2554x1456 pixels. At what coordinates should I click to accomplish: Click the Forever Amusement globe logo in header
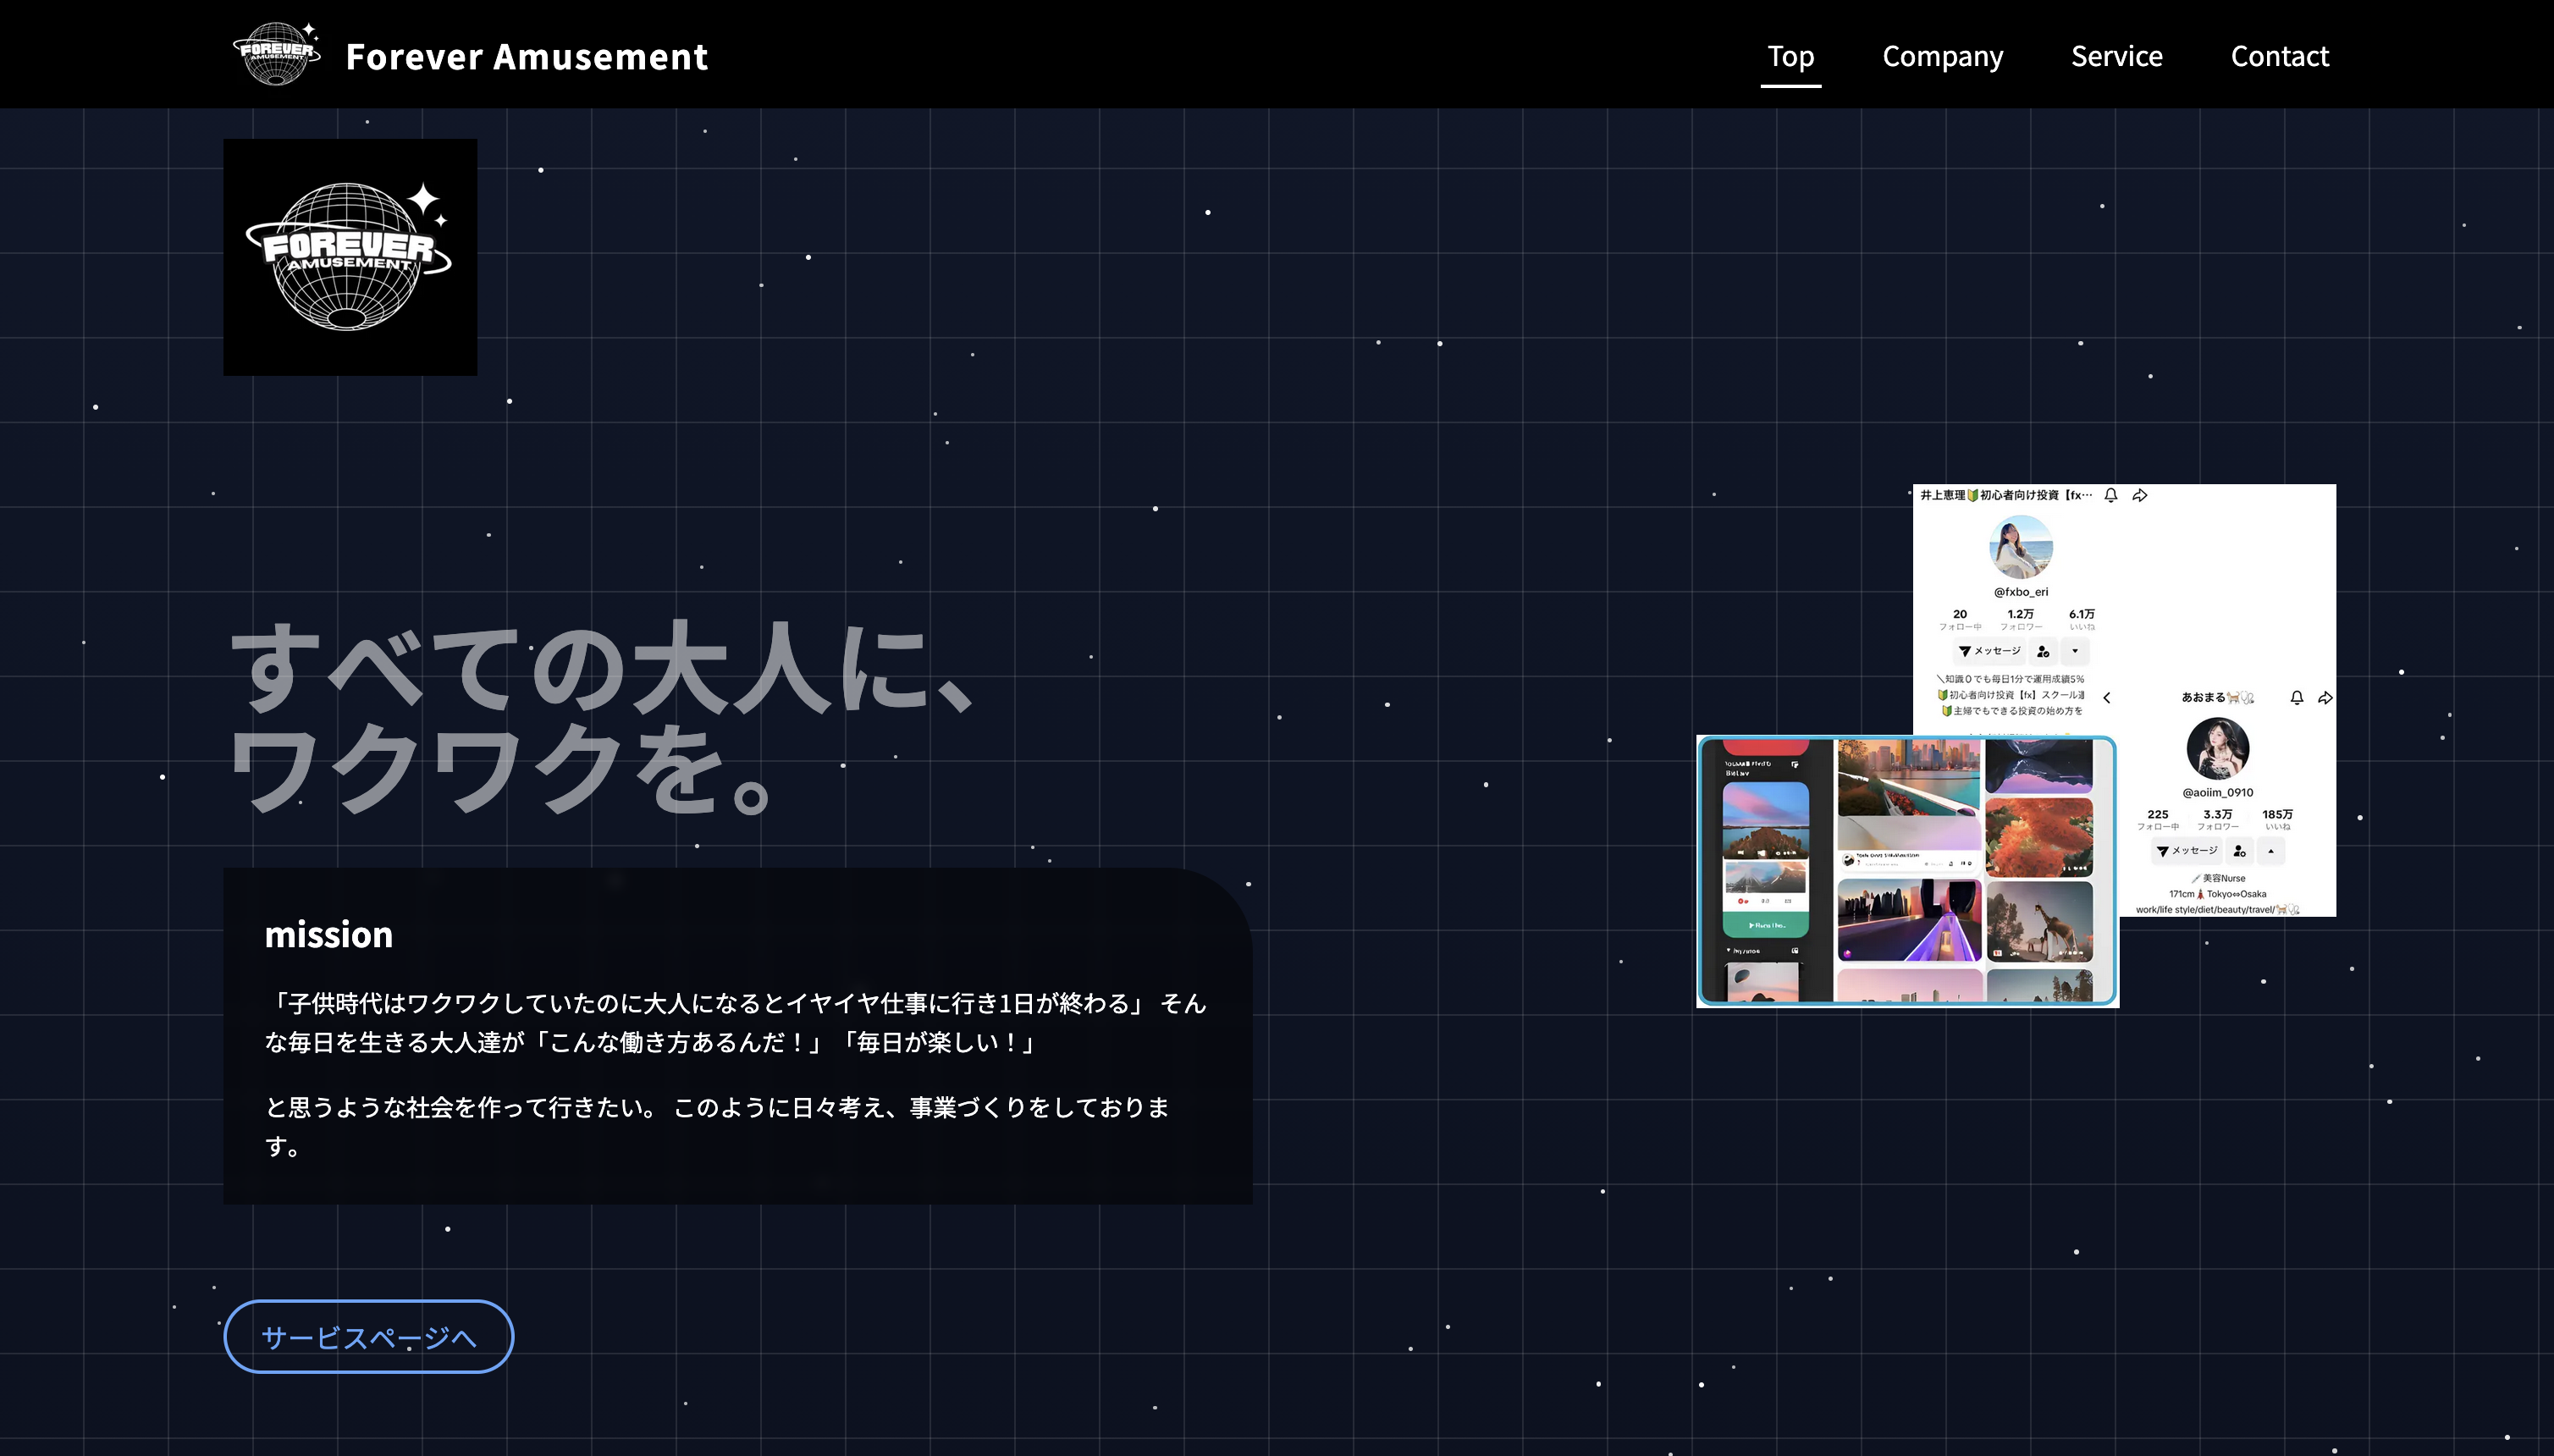tap(276, 54)
